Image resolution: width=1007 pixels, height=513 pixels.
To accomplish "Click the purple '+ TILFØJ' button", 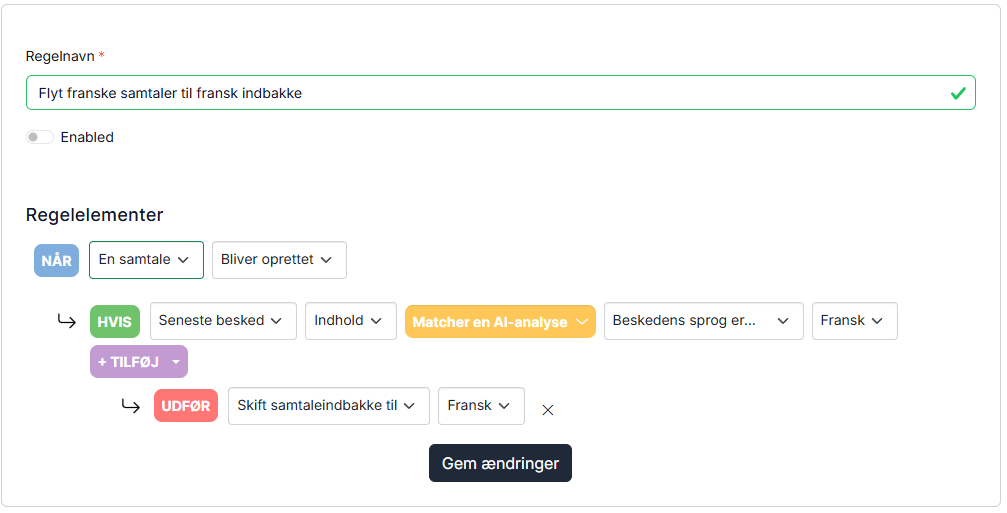I will (x=139, y=361).
